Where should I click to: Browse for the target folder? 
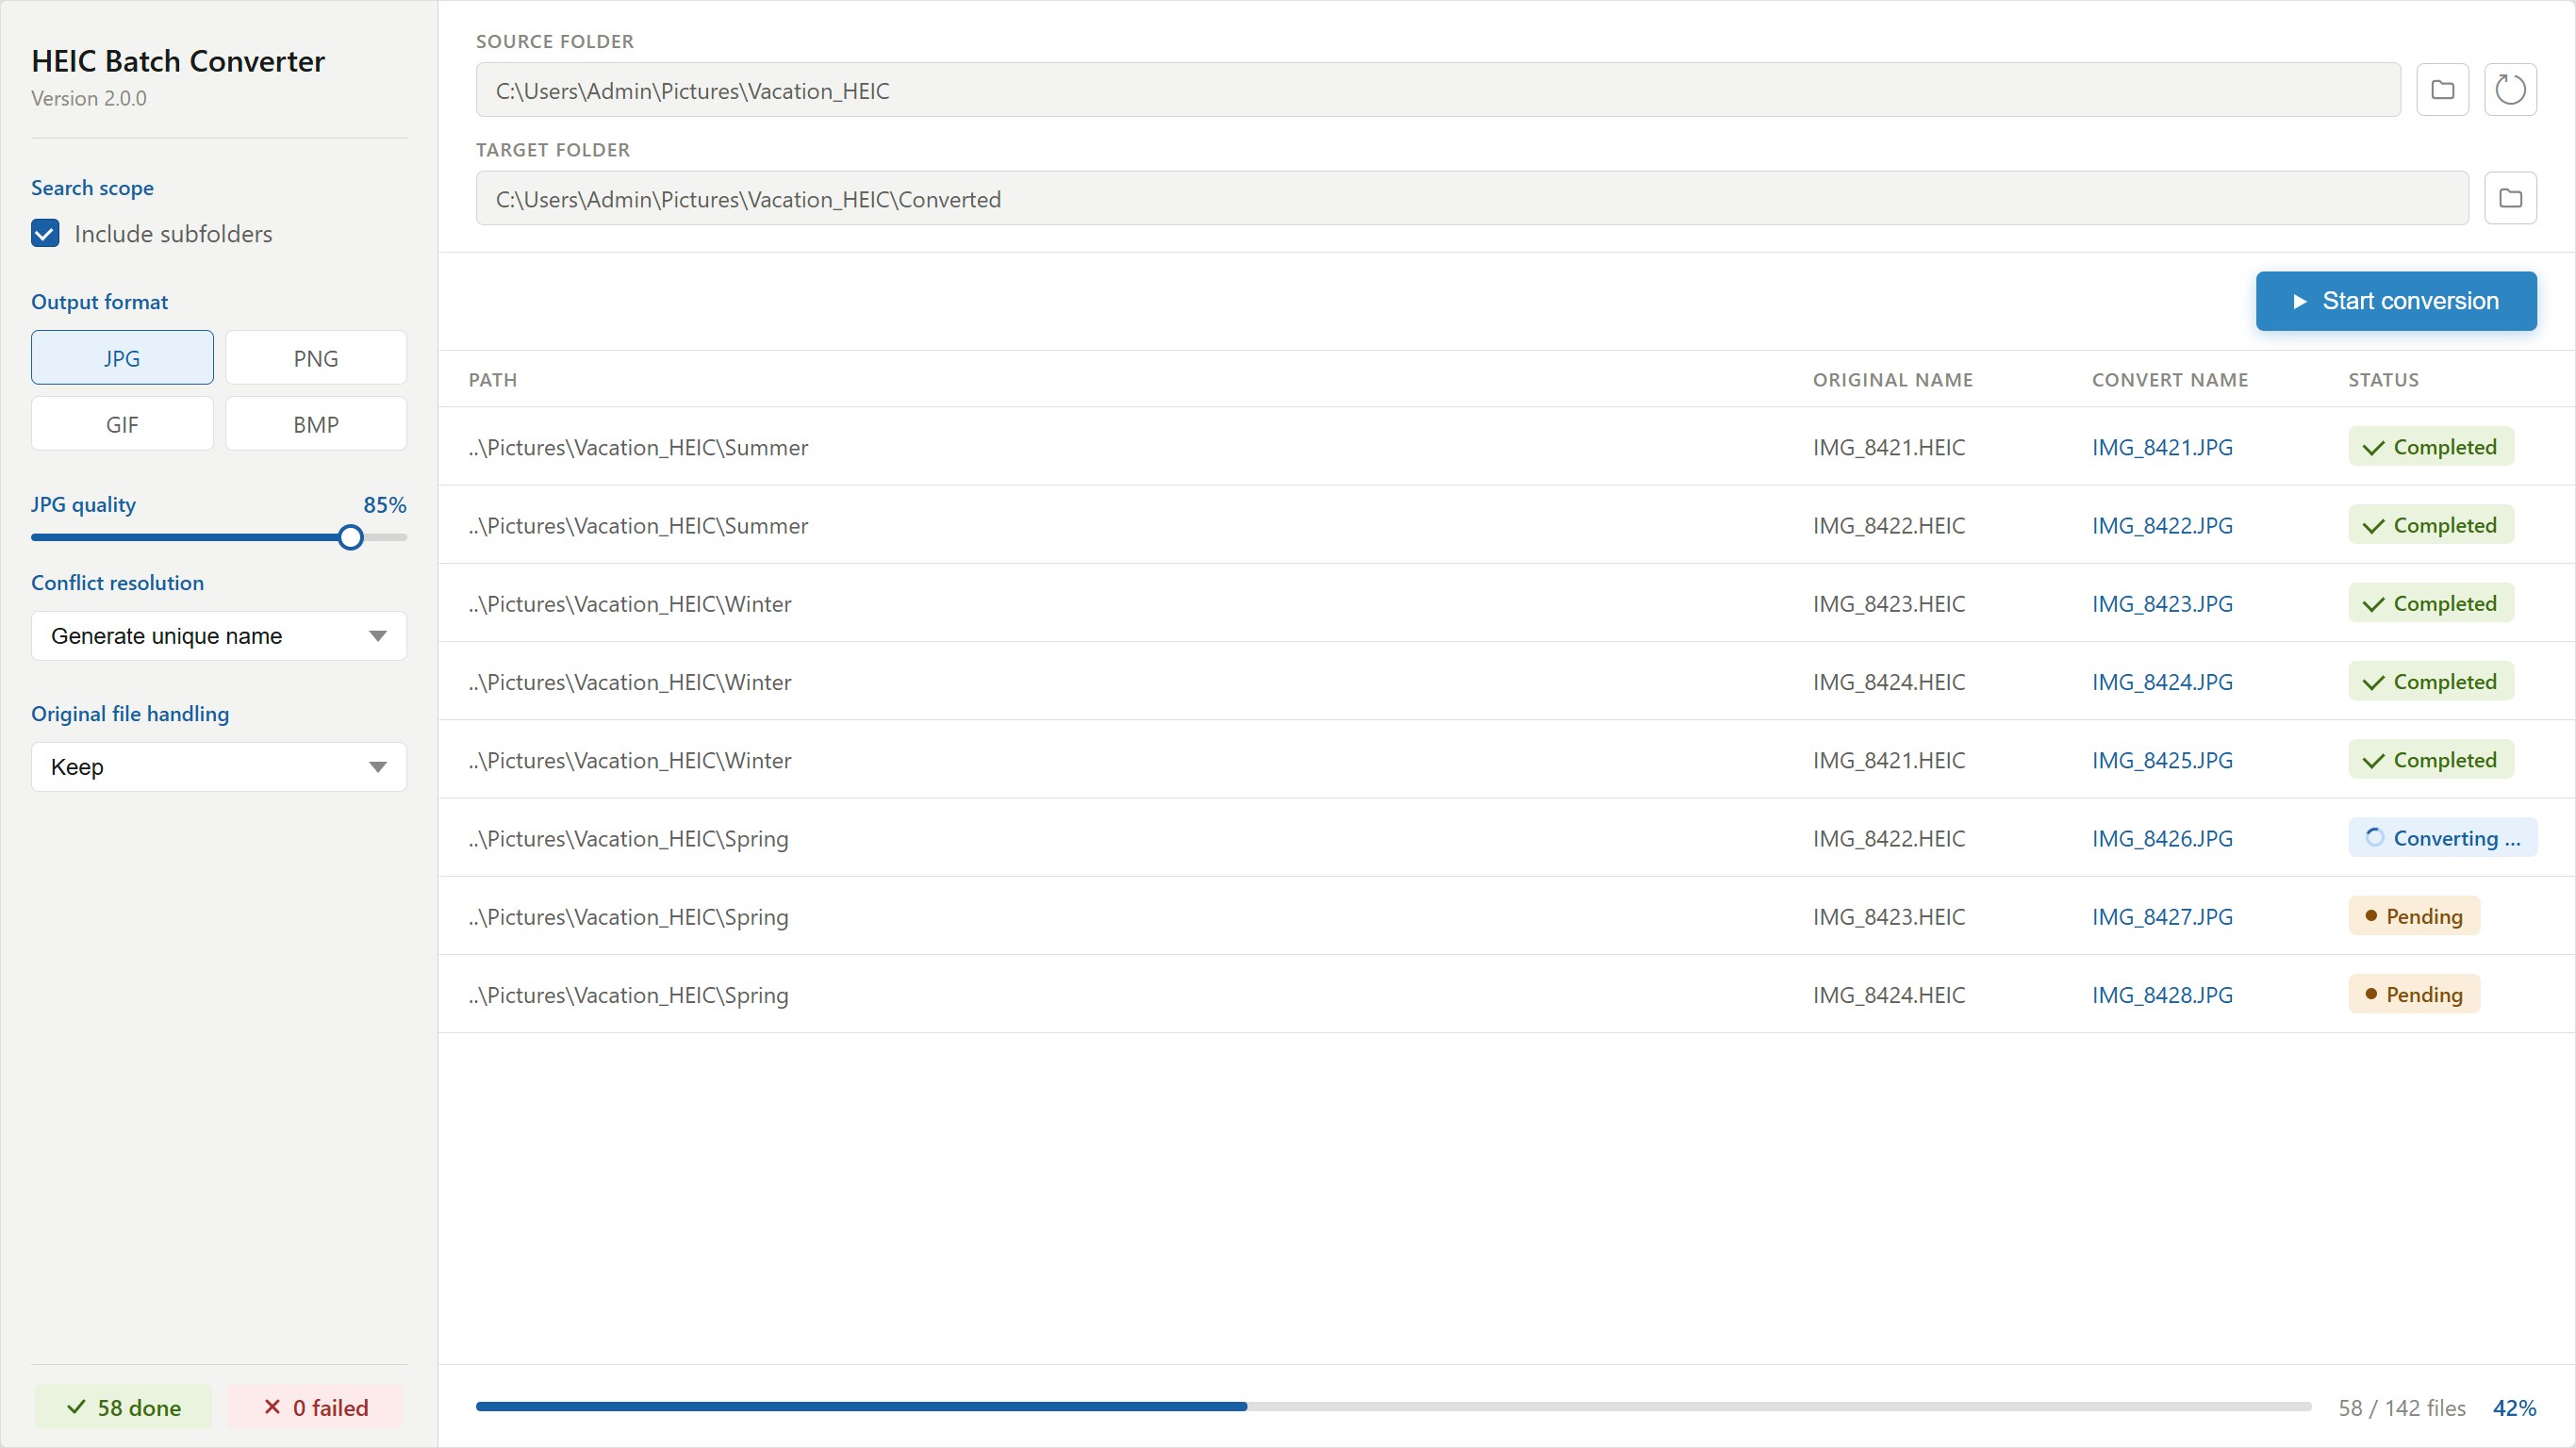click(x=2510, y=198)
